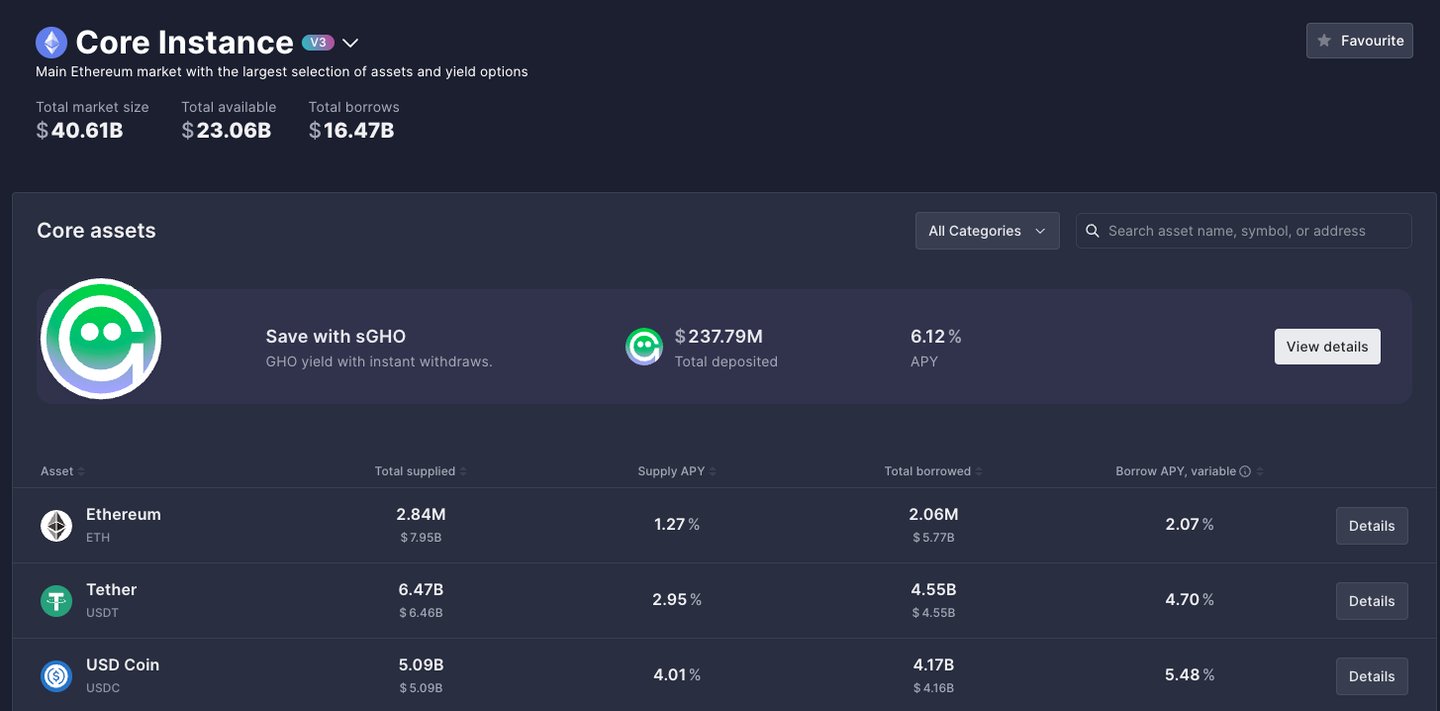Expand the Core Instance market chevron
The height and width of the screenshot is (711, 1440).
350,43
